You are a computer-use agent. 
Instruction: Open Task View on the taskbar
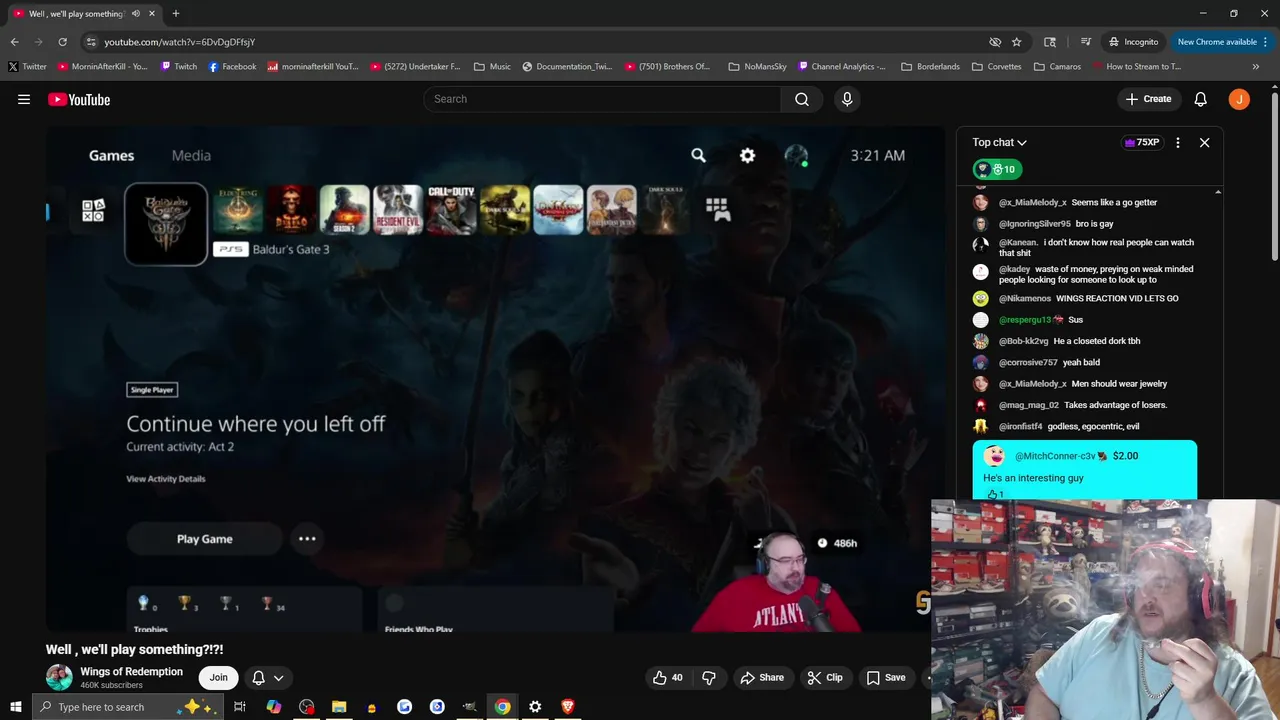click(x=240, y=707)
